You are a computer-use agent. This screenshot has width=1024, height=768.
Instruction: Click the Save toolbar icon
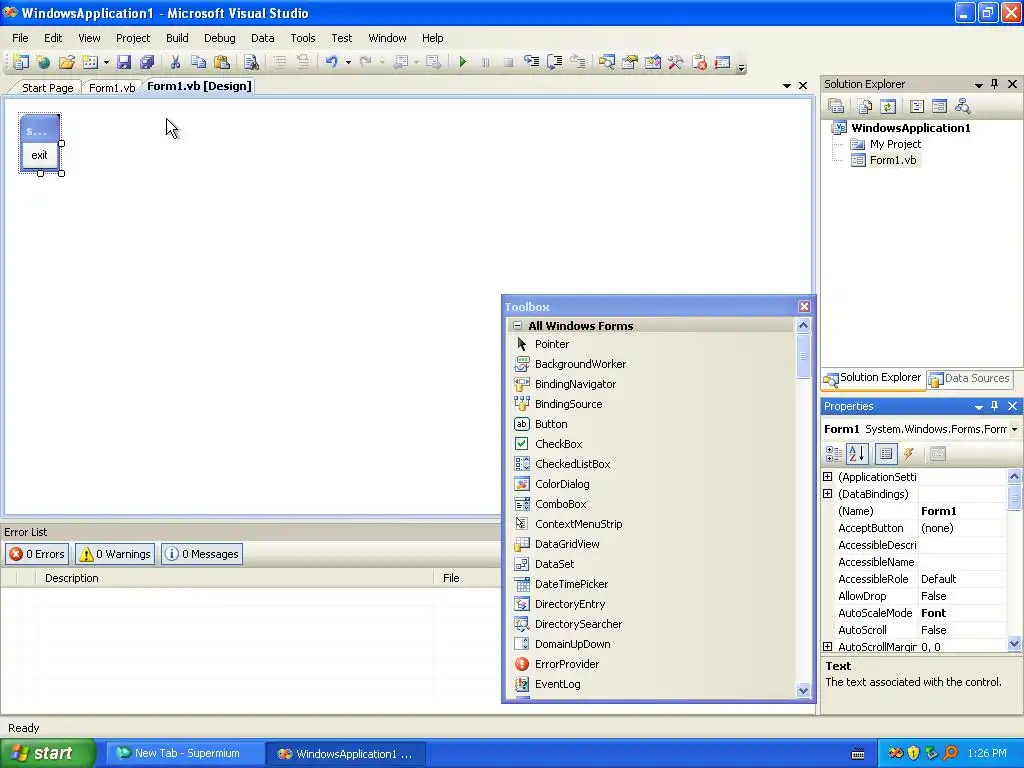(x=124, y=62)
